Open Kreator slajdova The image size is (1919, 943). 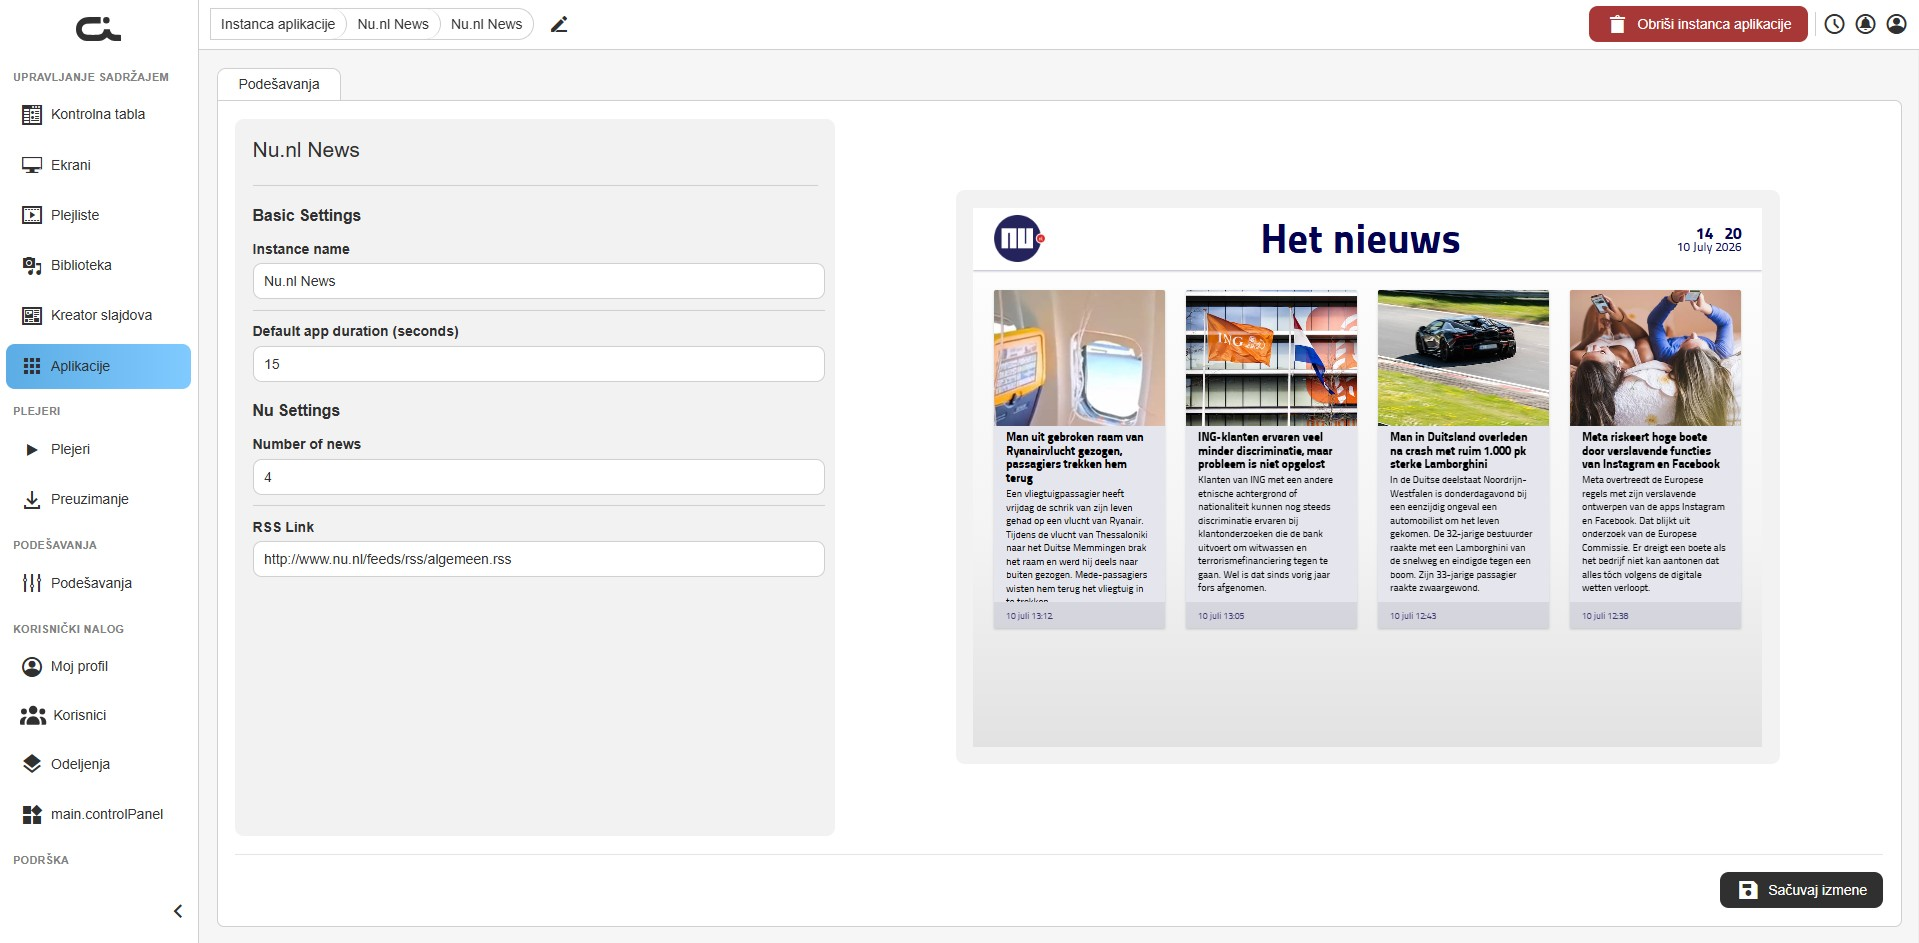(98, 315)
